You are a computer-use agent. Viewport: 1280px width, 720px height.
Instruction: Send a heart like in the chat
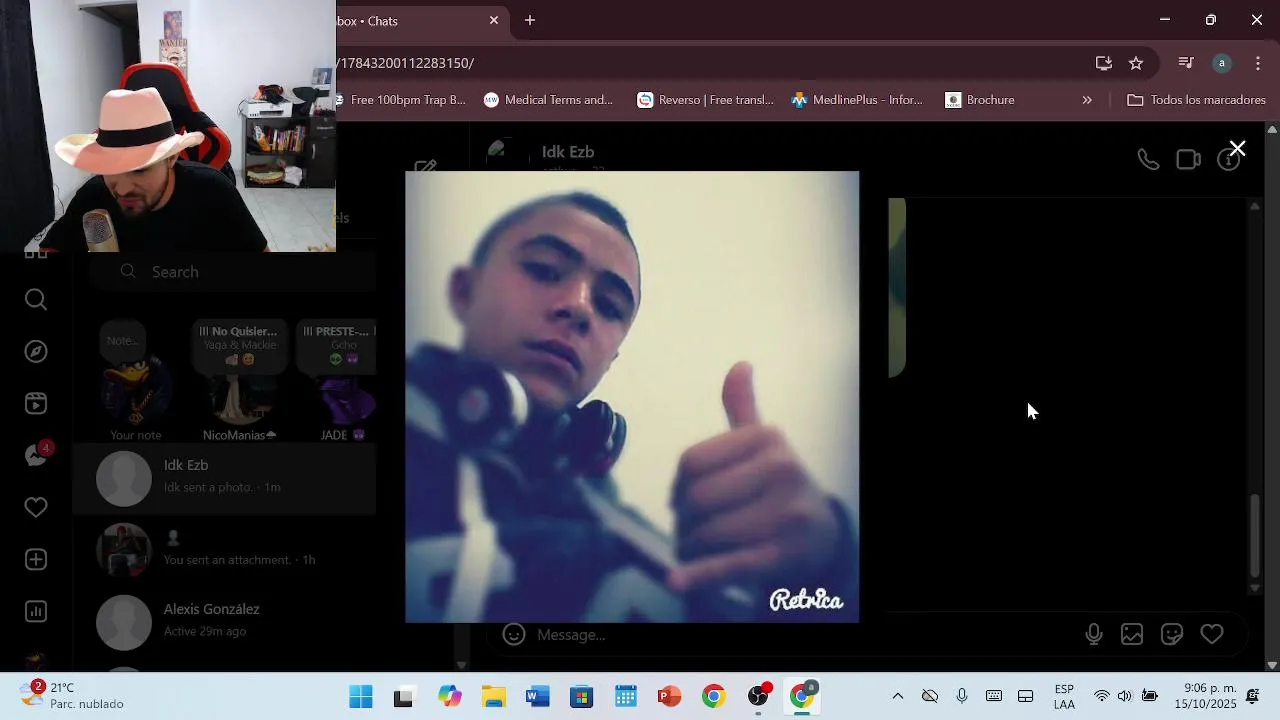[x=1212, y=634]
